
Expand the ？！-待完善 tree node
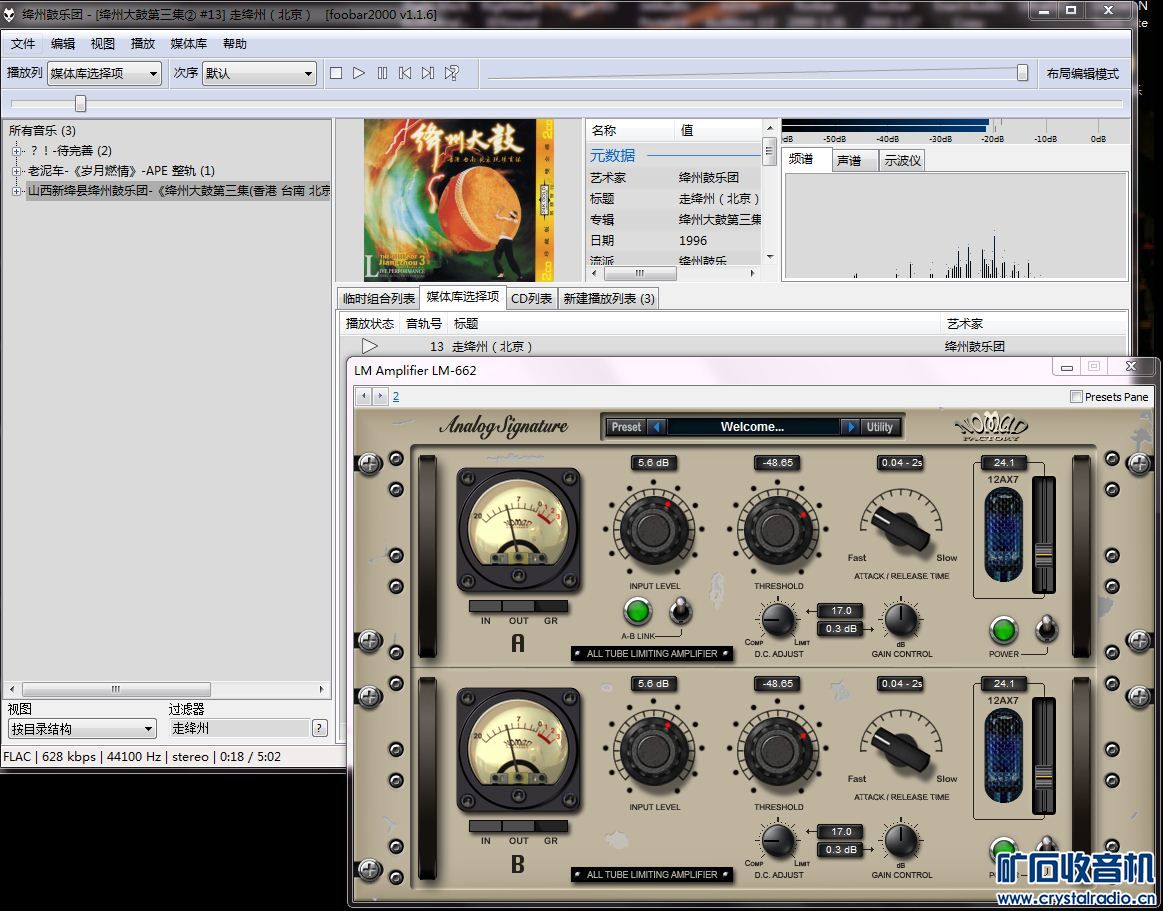click(x=16, y=151)
